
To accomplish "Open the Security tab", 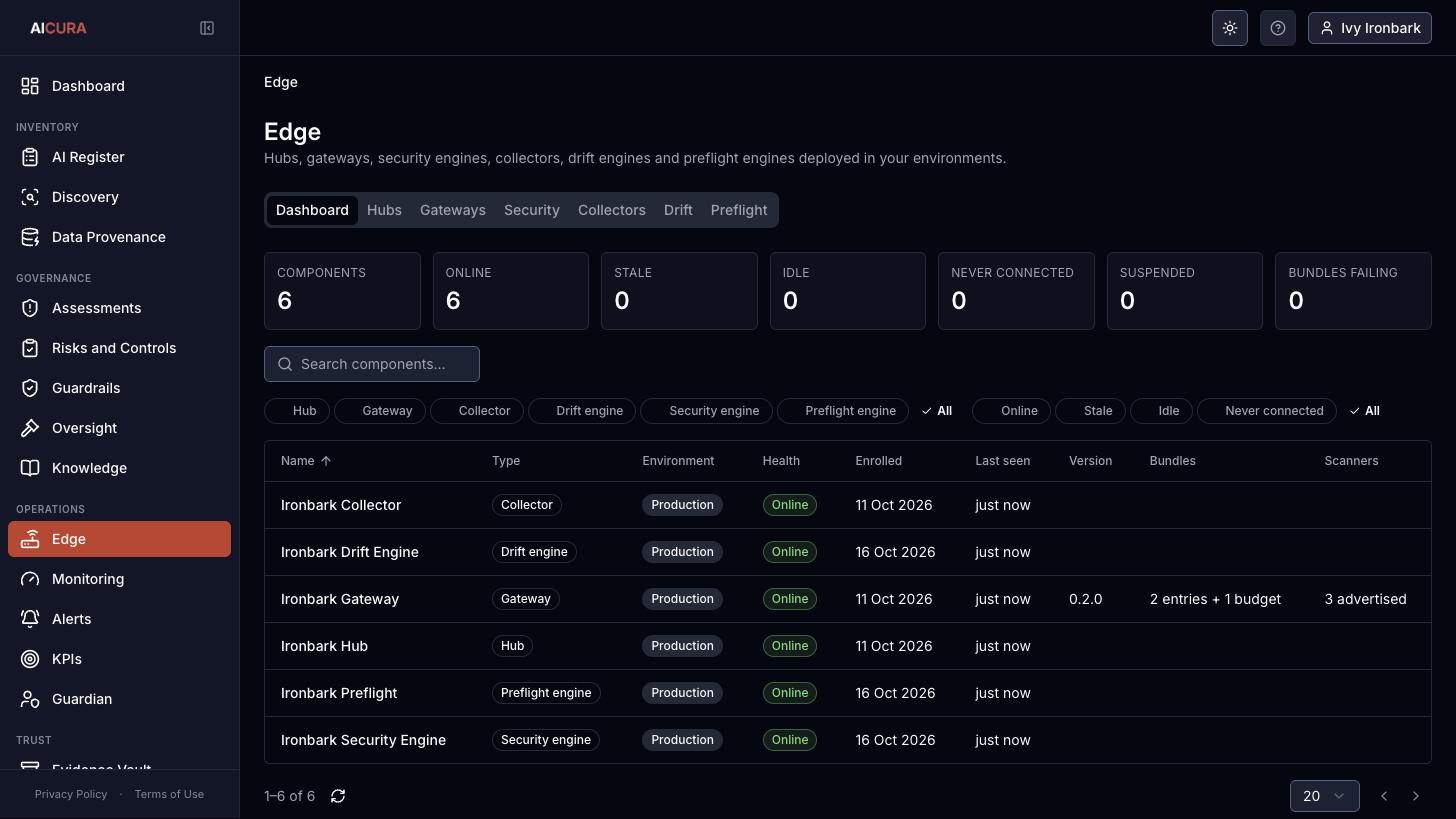I will [532, 210].
